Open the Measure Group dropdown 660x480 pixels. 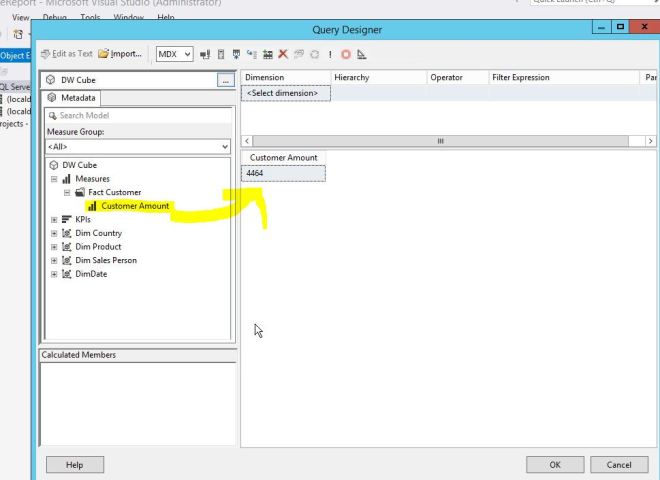pos(225,147)
